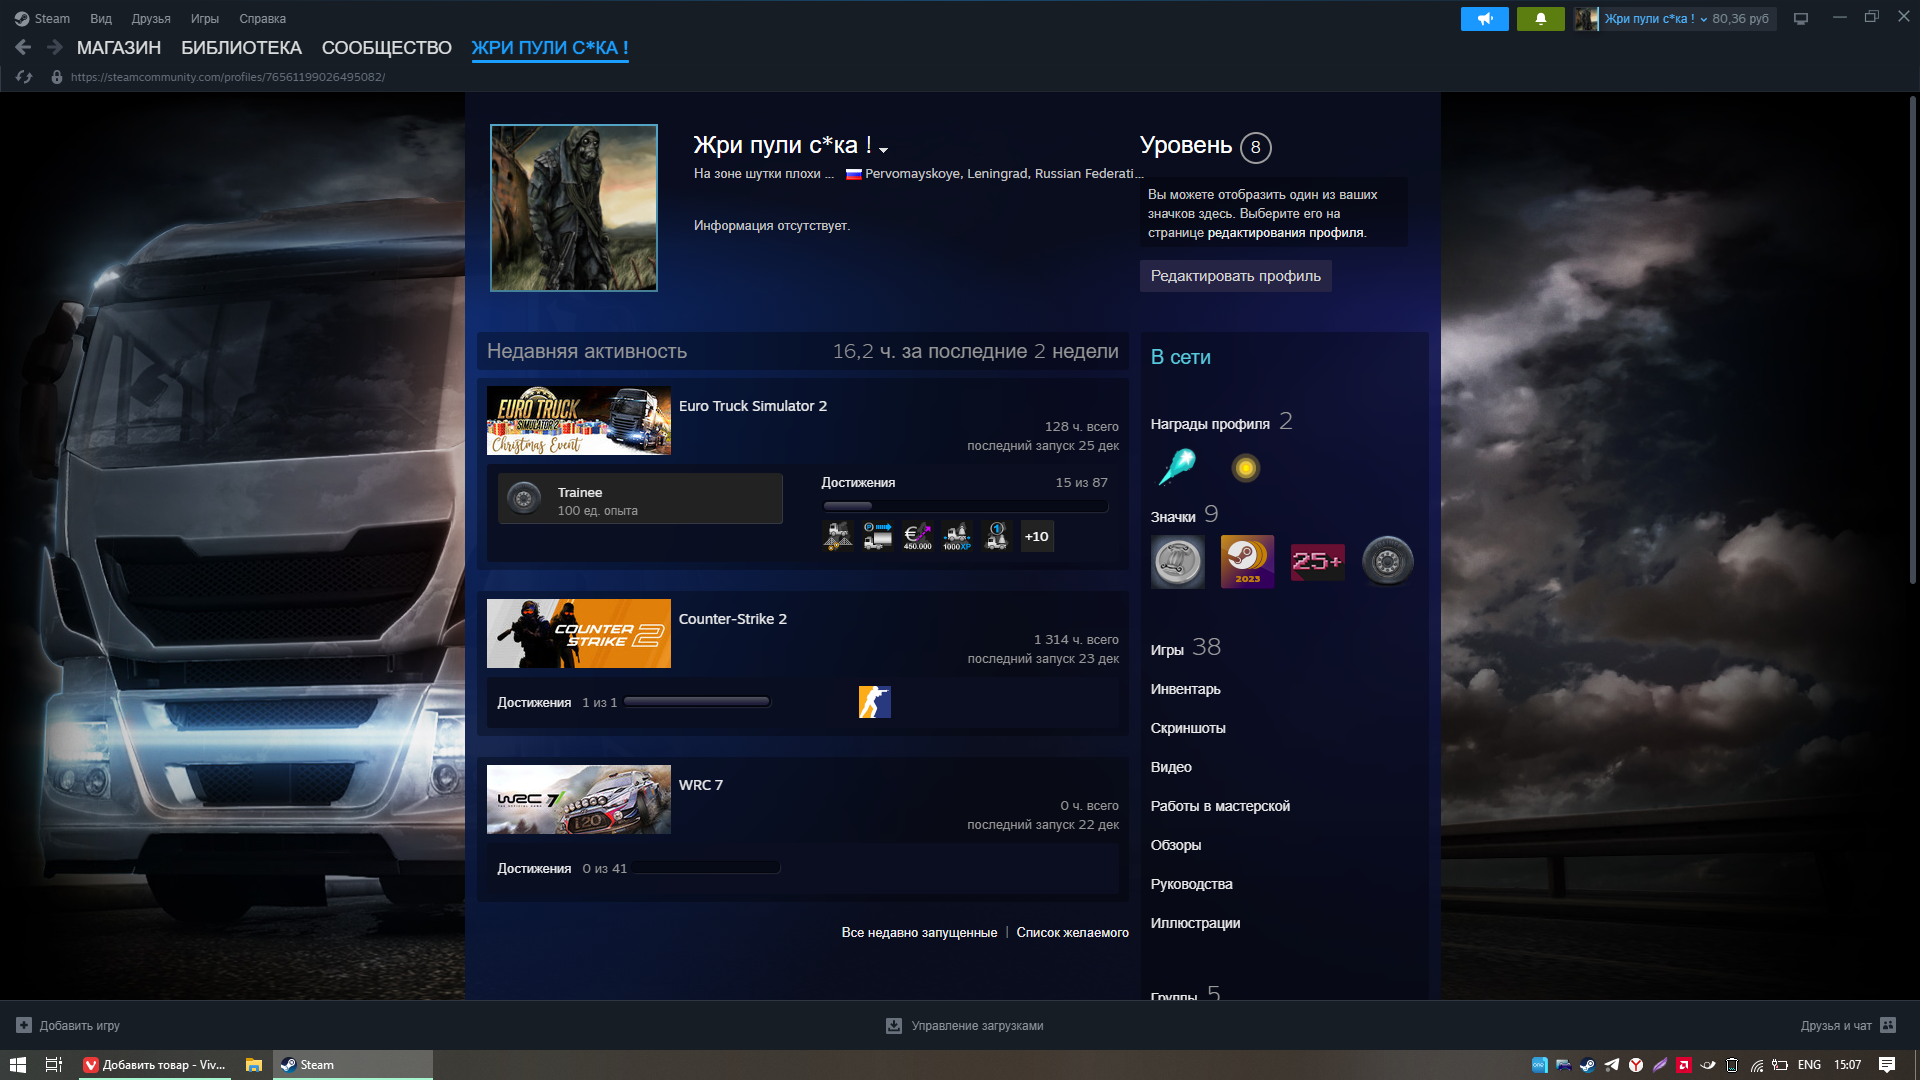This screenshot has height=1080, width=1920.
Task: Click the level 8 badge circle
Action: click(x=1256, y=147)
